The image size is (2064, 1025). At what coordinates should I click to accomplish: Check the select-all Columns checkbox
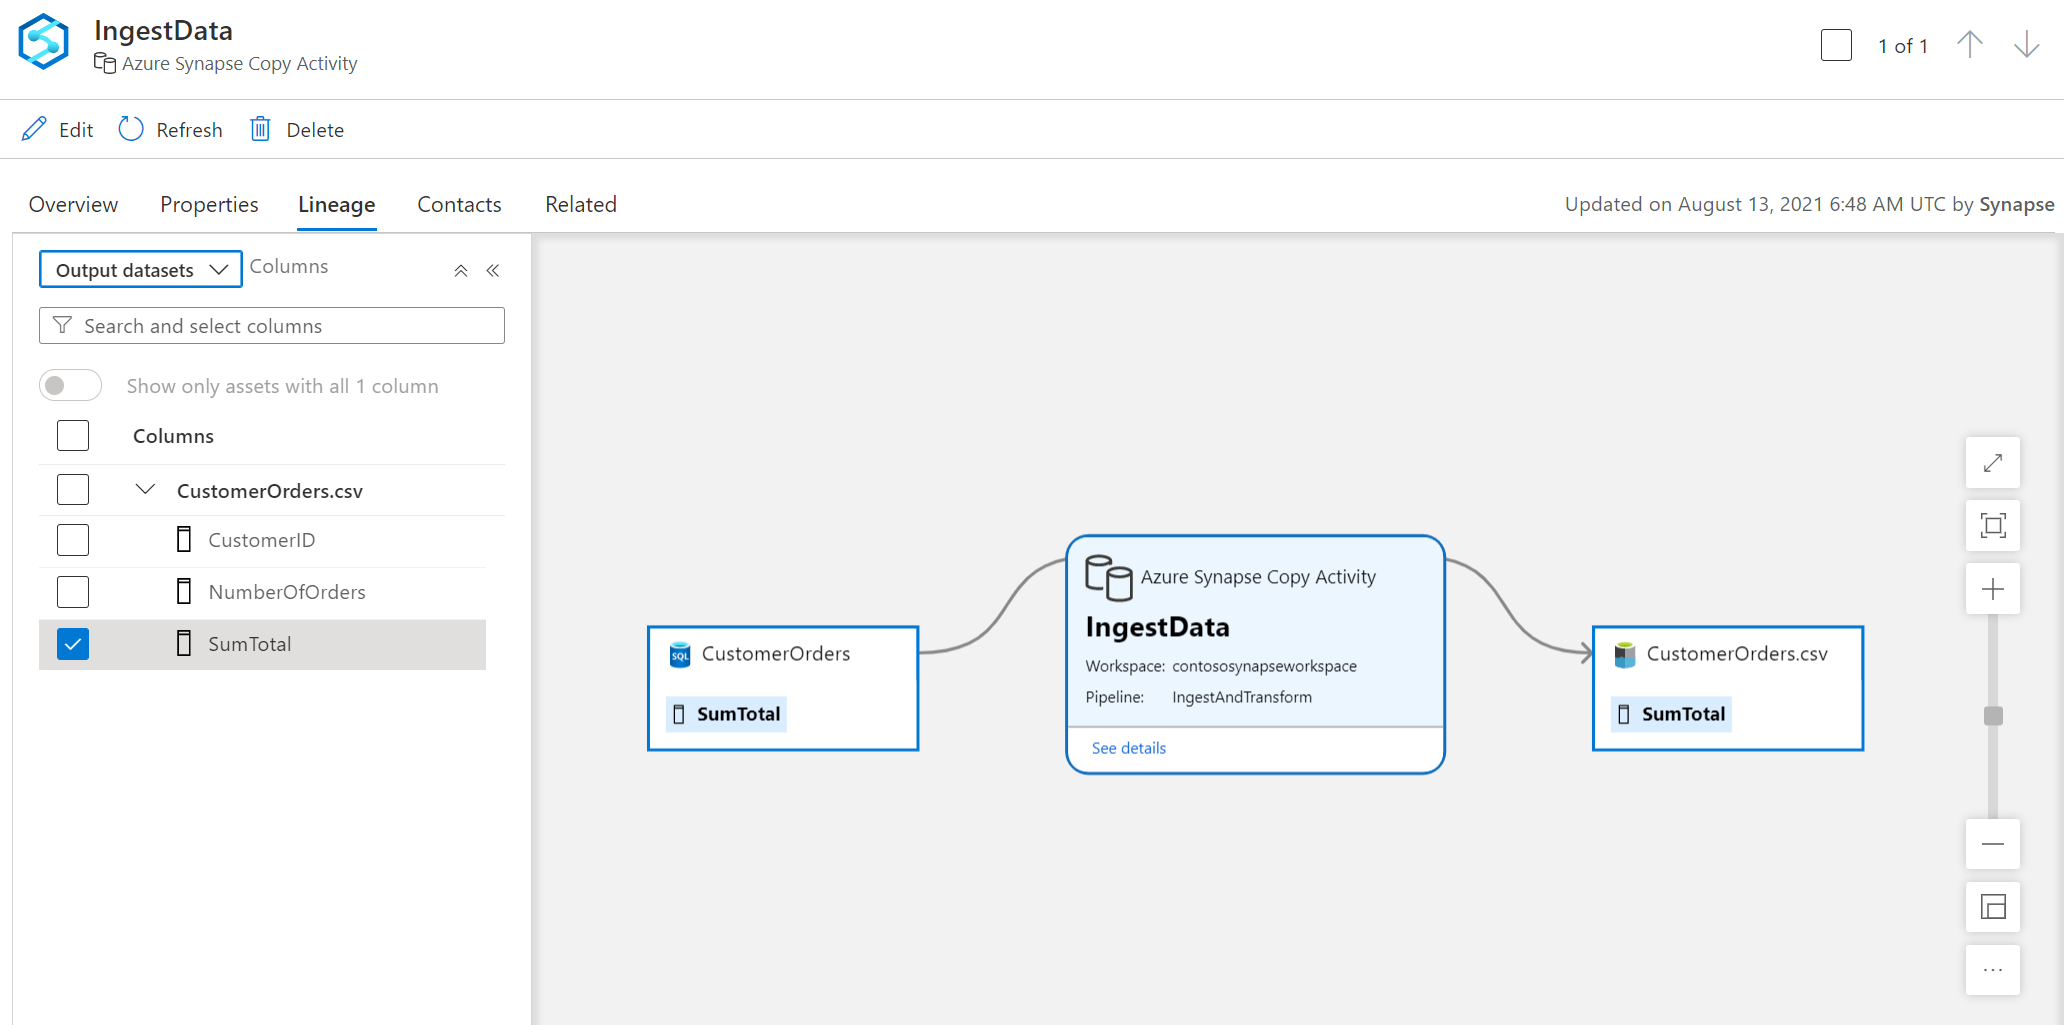point(73,436)
